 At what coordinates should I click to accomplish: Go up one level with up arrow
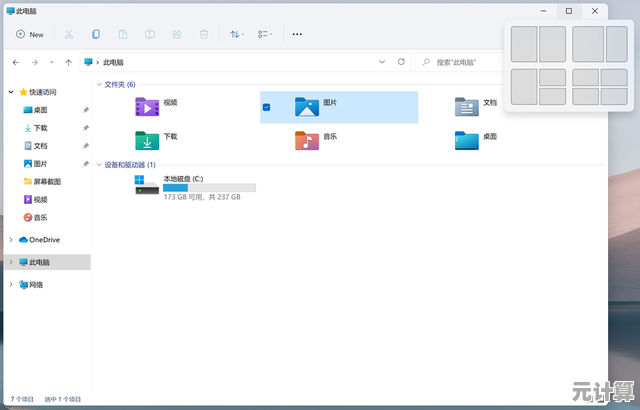(68, 62)
